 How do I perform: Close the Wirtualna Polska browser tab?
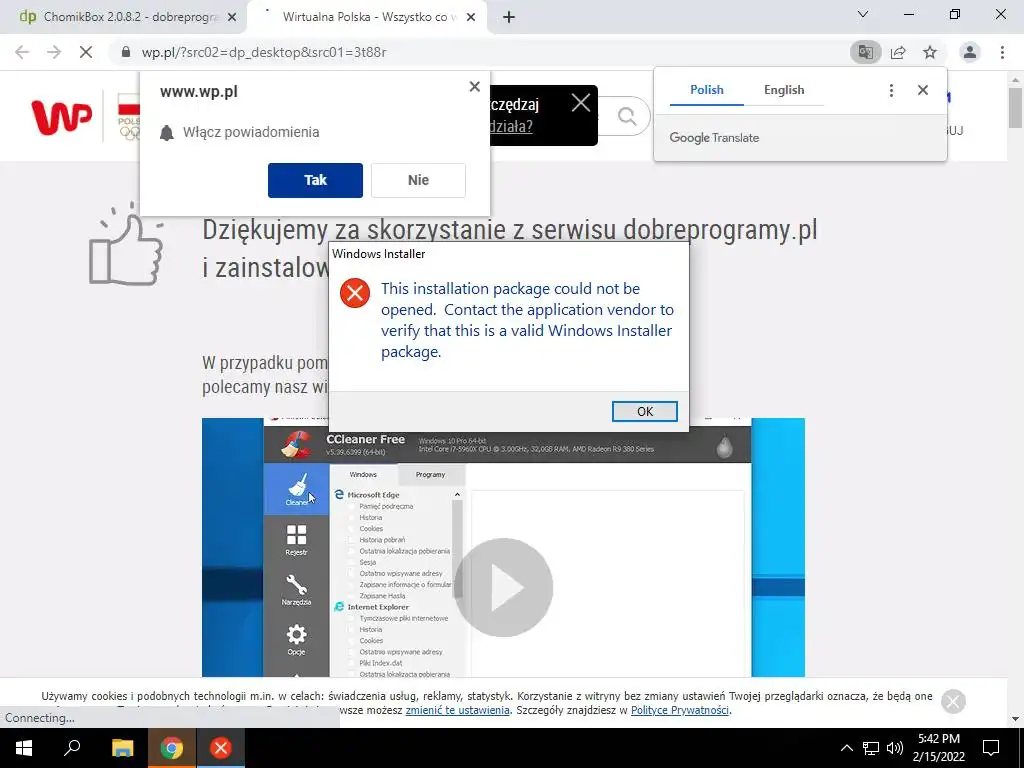(471, 18)
